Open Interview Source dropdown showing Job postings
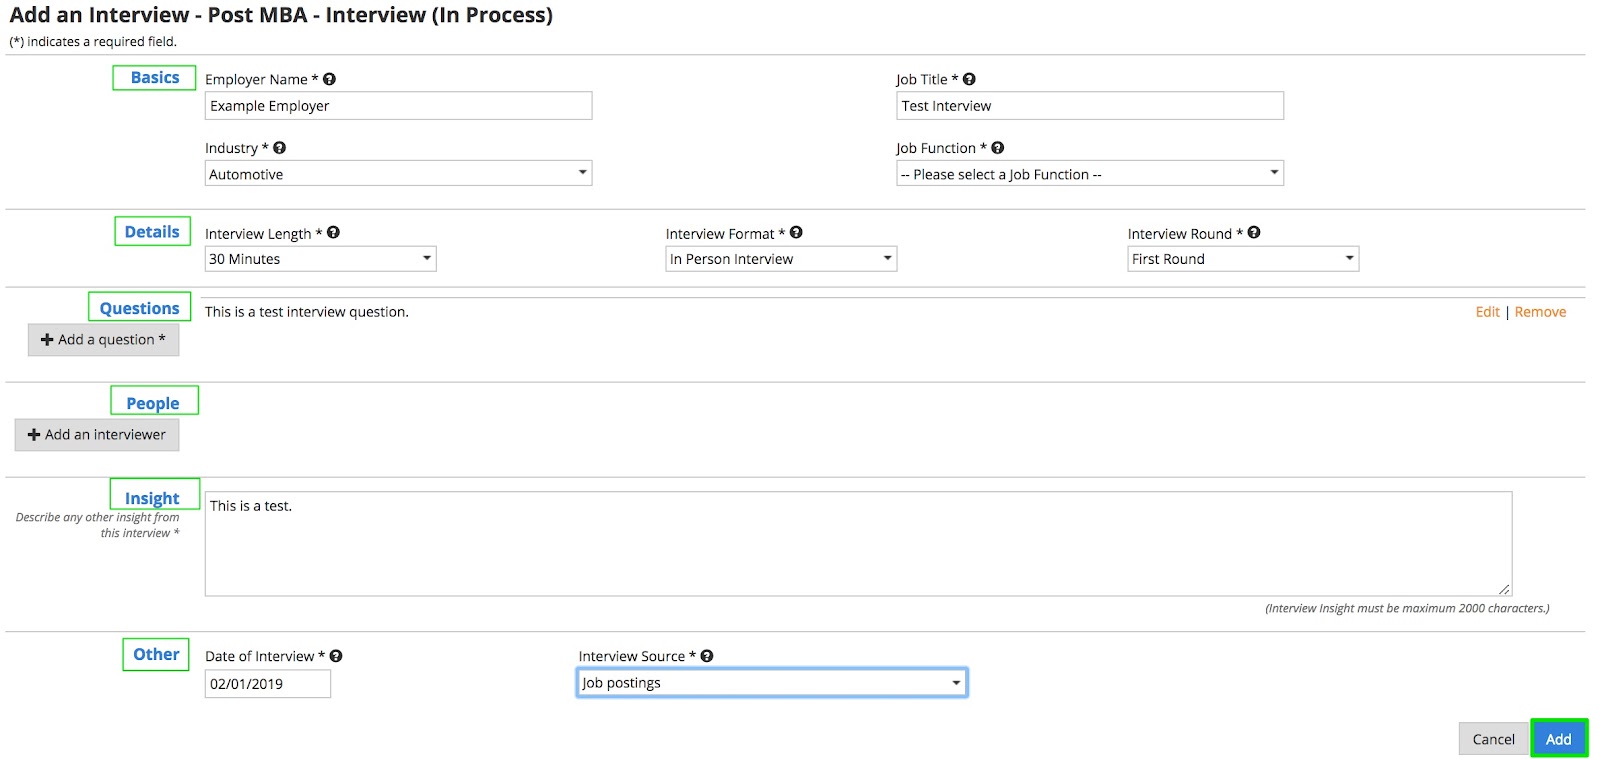This screenshot has width=1600, height=759. (772, 683)
